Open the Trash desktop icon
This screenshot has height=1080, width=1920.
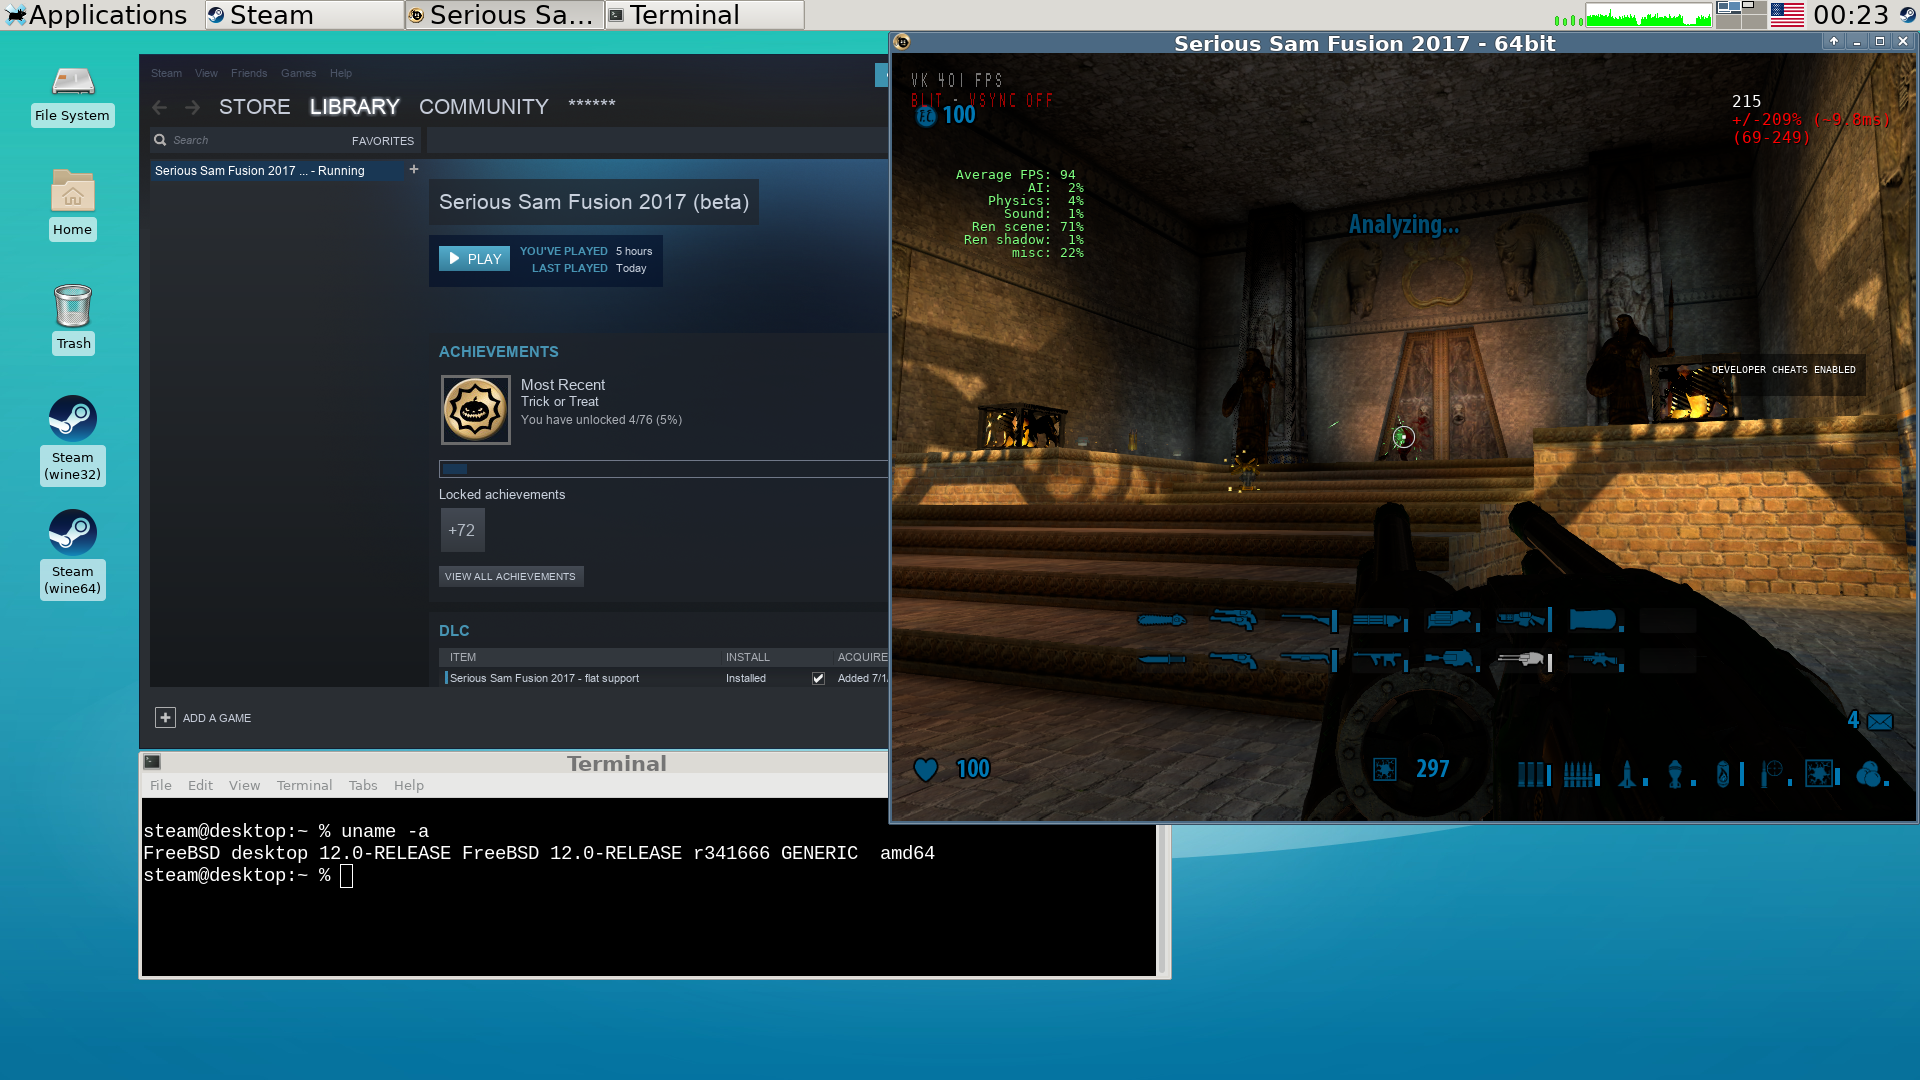(x=72, y=306)
